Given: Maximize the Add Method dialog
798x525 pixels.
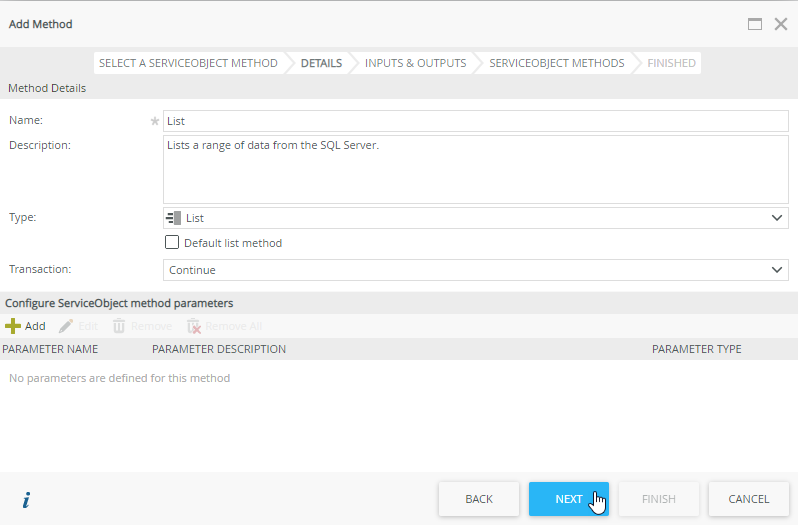Looking at the screenshot, I should pos(755,24).
